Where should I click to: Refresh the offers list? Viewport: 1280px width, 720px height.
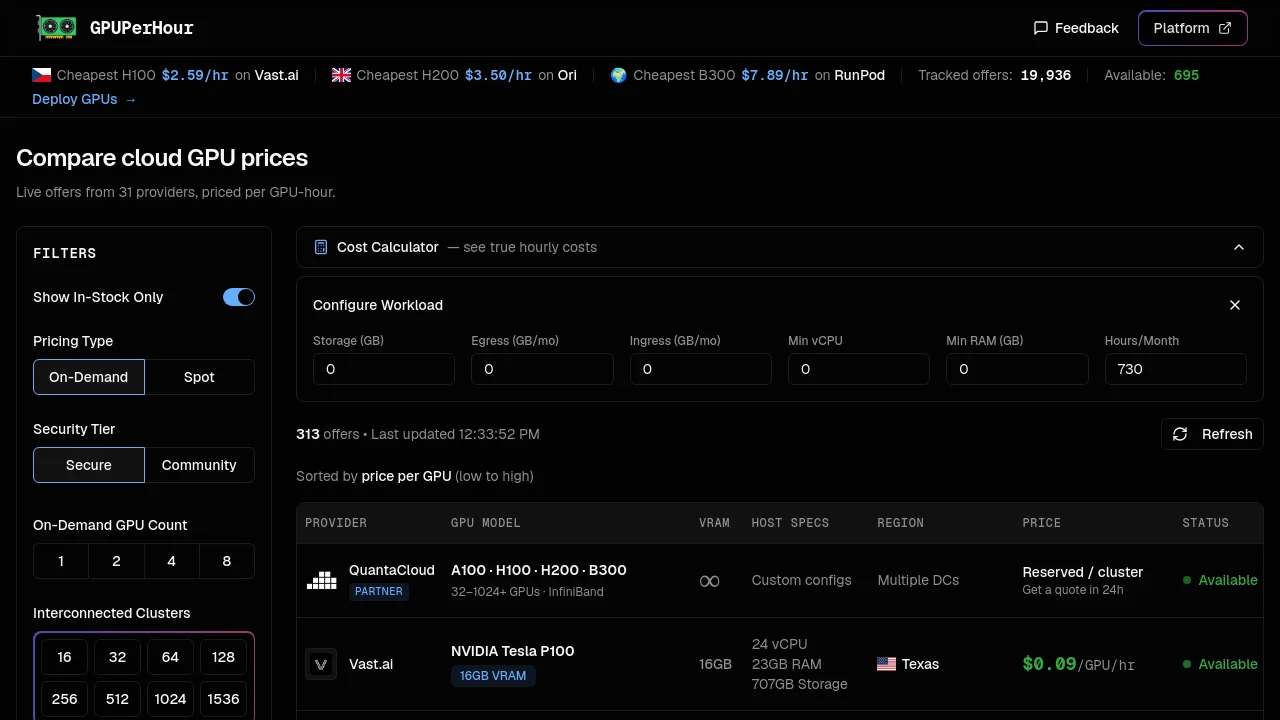(1213, 434)
